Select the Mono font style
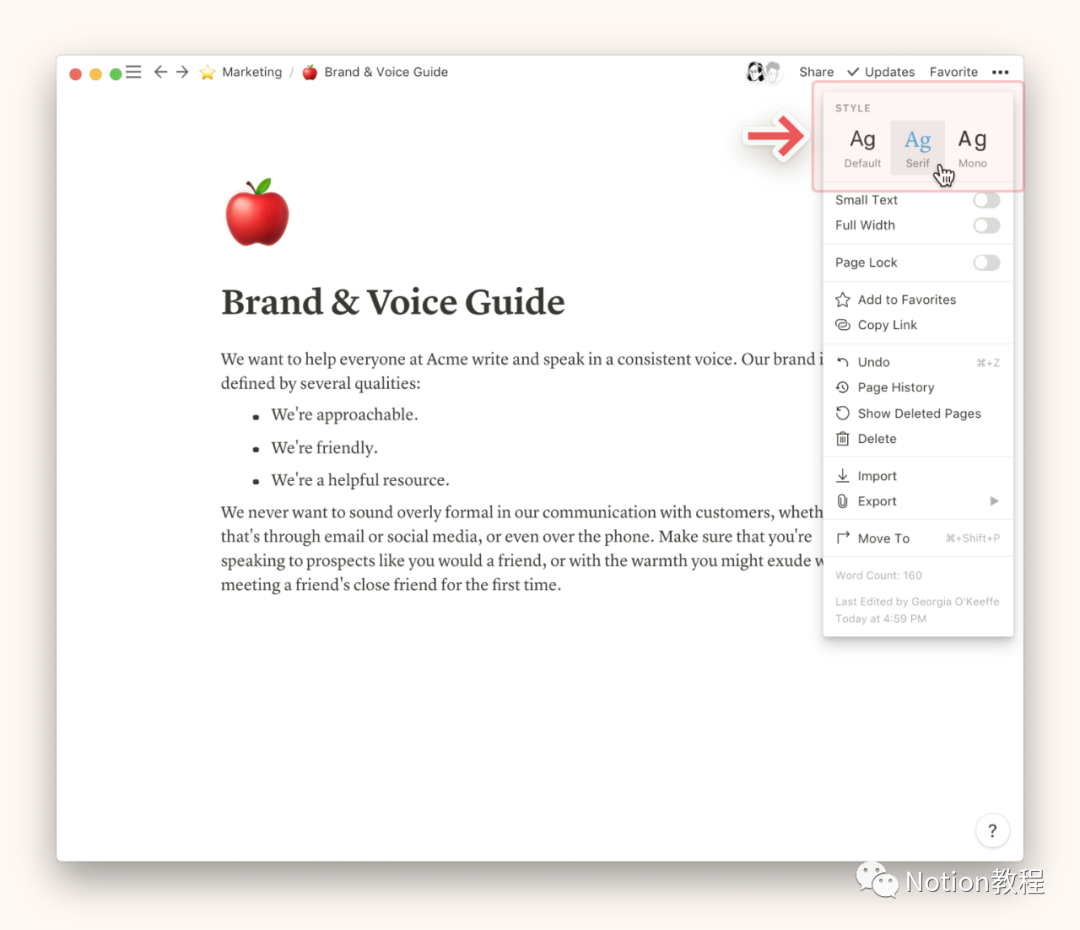The width and height of the screenshot is (1080, 930). 972,147
